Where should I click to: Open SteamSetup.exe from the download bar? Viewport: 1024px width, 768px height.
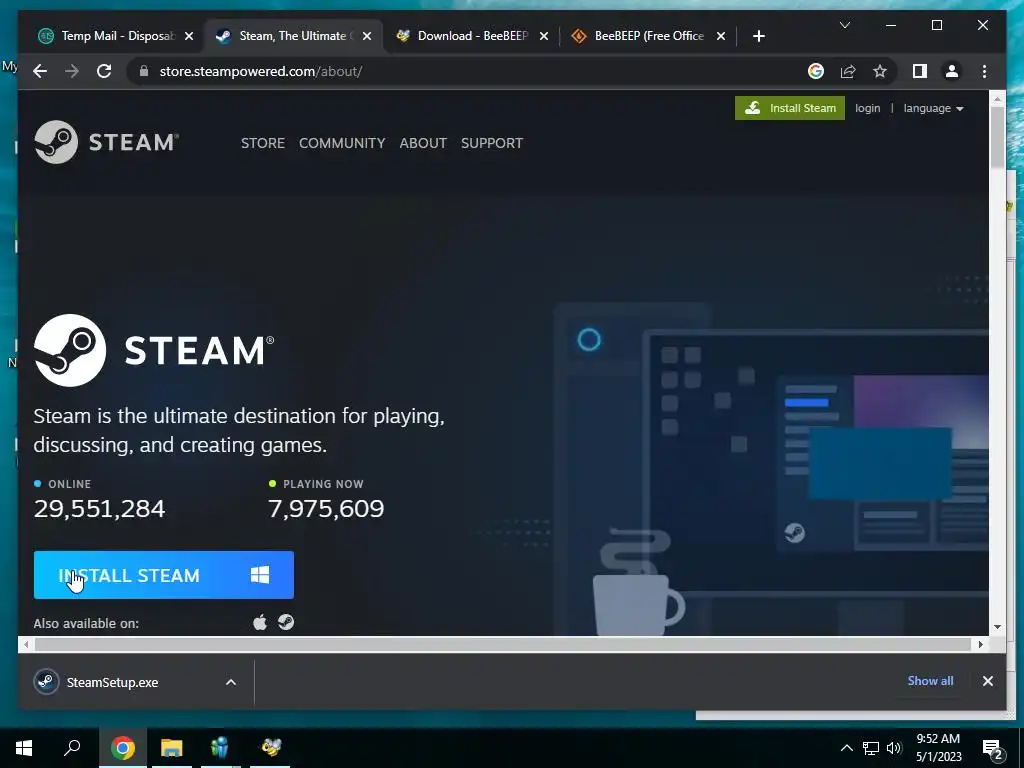[112, 682]
